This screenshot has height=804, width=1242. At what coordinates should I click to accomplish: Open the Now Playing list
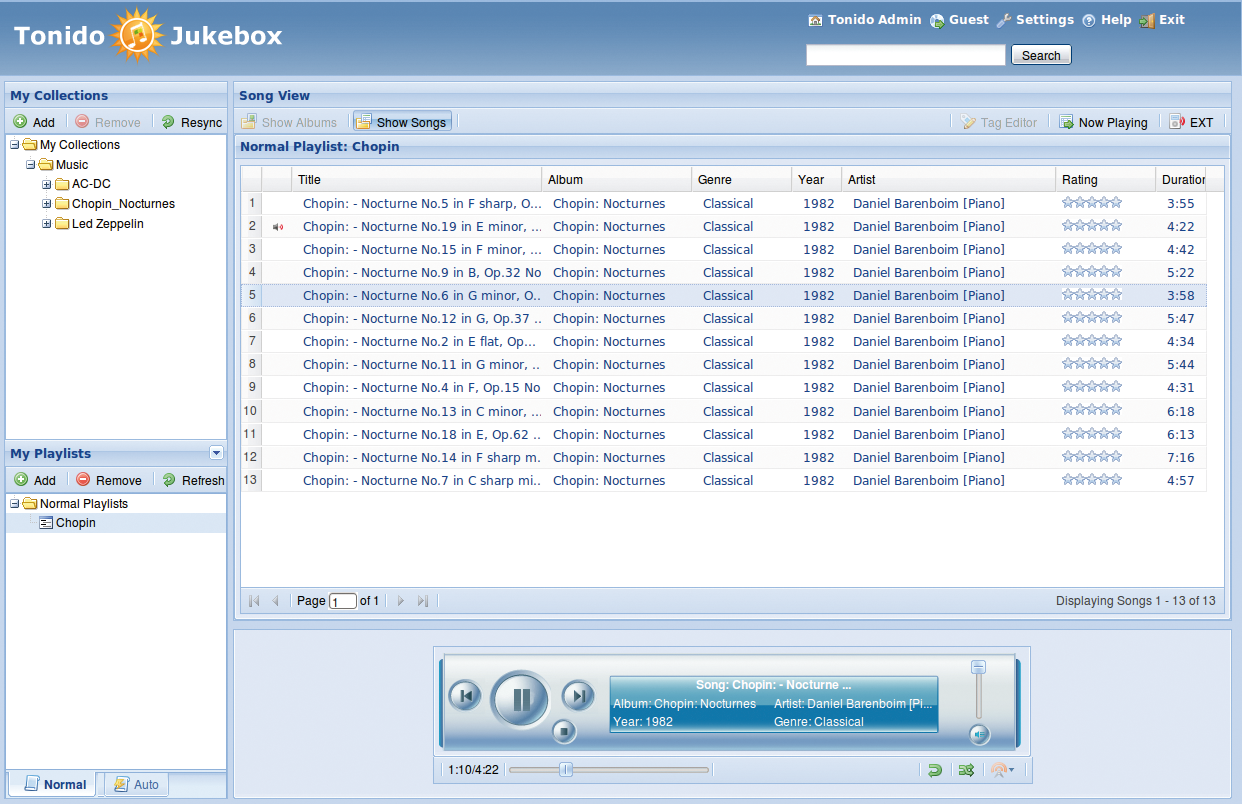coord(1103,122)
